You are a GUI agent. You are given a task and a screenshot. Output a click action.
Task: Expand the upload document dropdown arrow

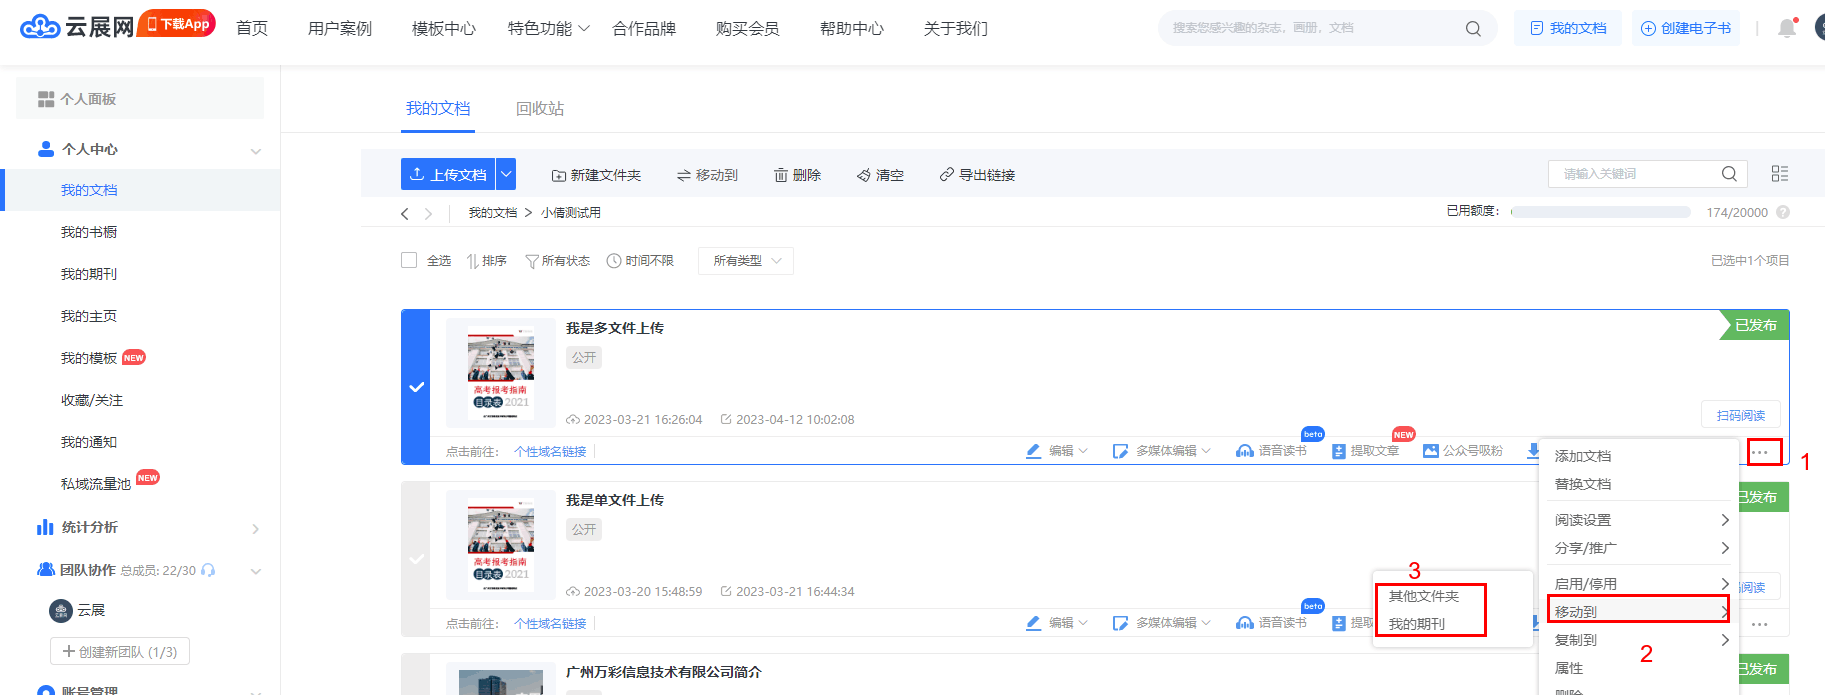[507, 174]
